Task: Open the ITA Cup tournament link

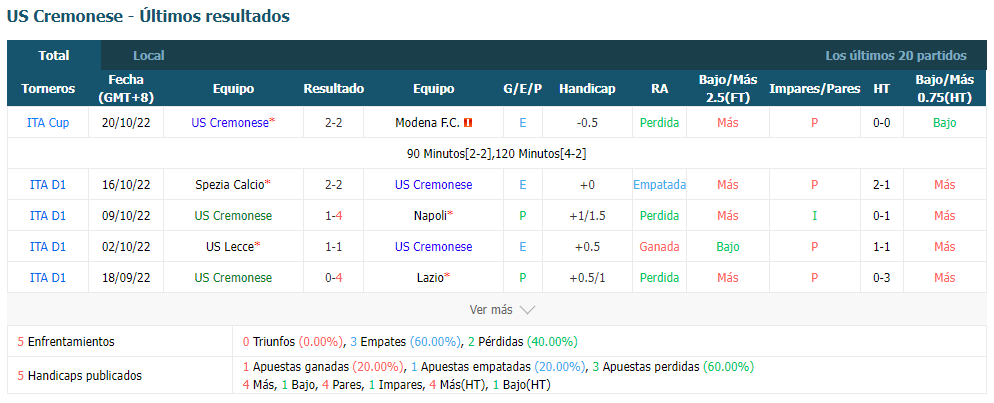Action: coord(48,123)
